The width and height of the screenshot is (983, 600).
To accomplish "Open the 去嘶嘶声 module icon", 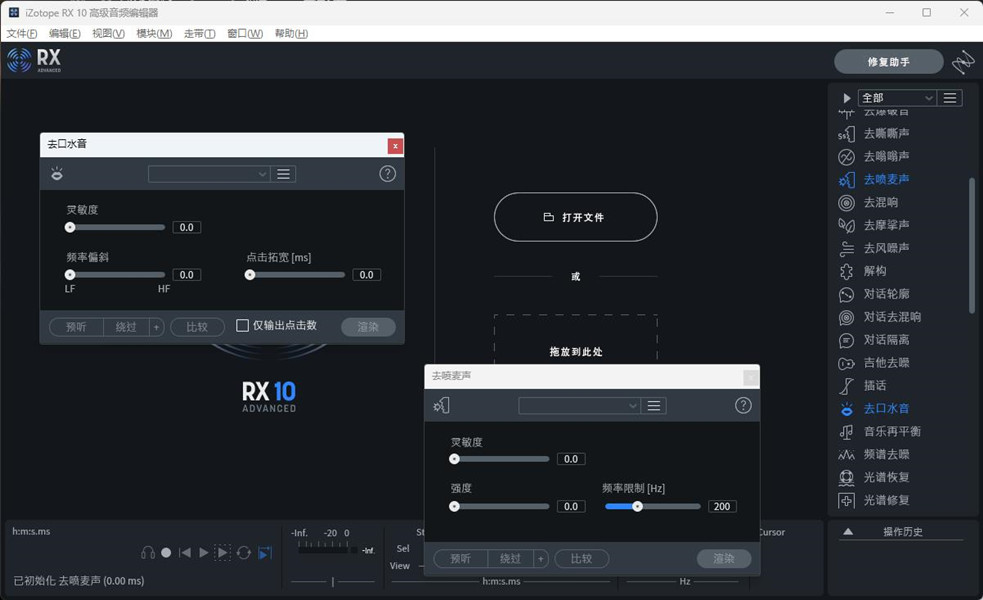I will pos(846,134).
